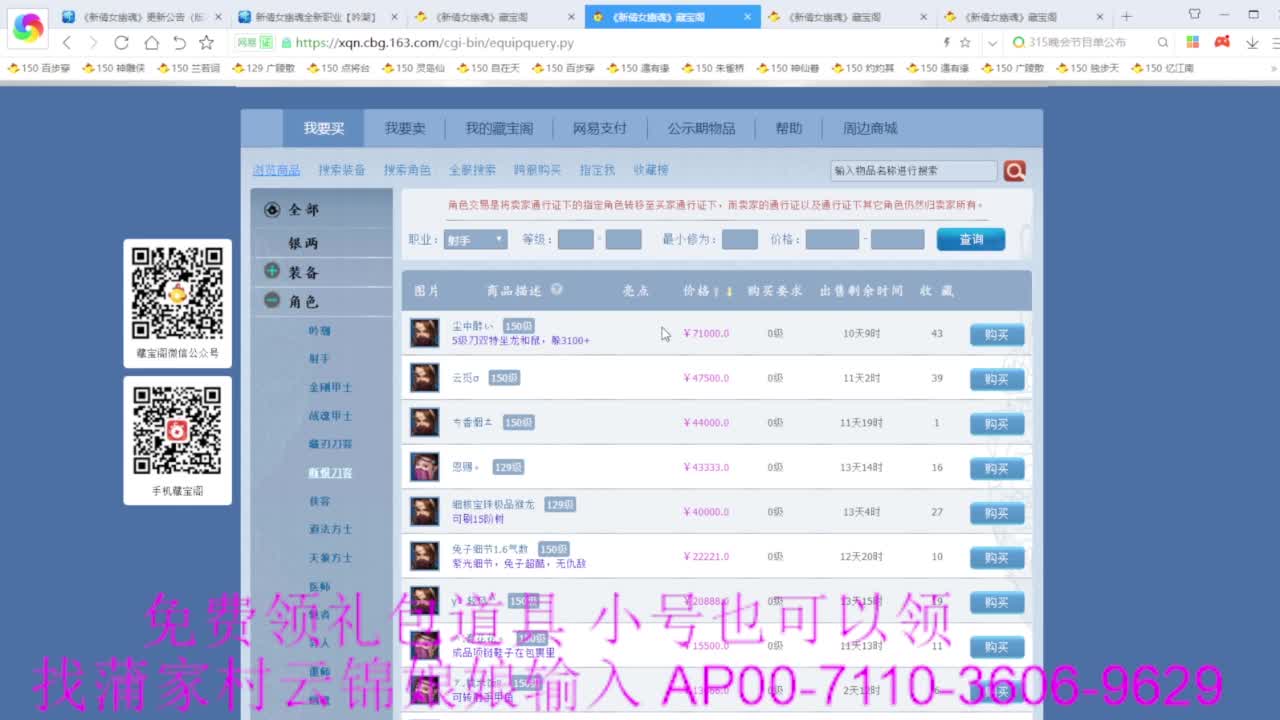1280x720 pixels.
Task: Open address bar dropdown arrow
Action: [992, 43]
